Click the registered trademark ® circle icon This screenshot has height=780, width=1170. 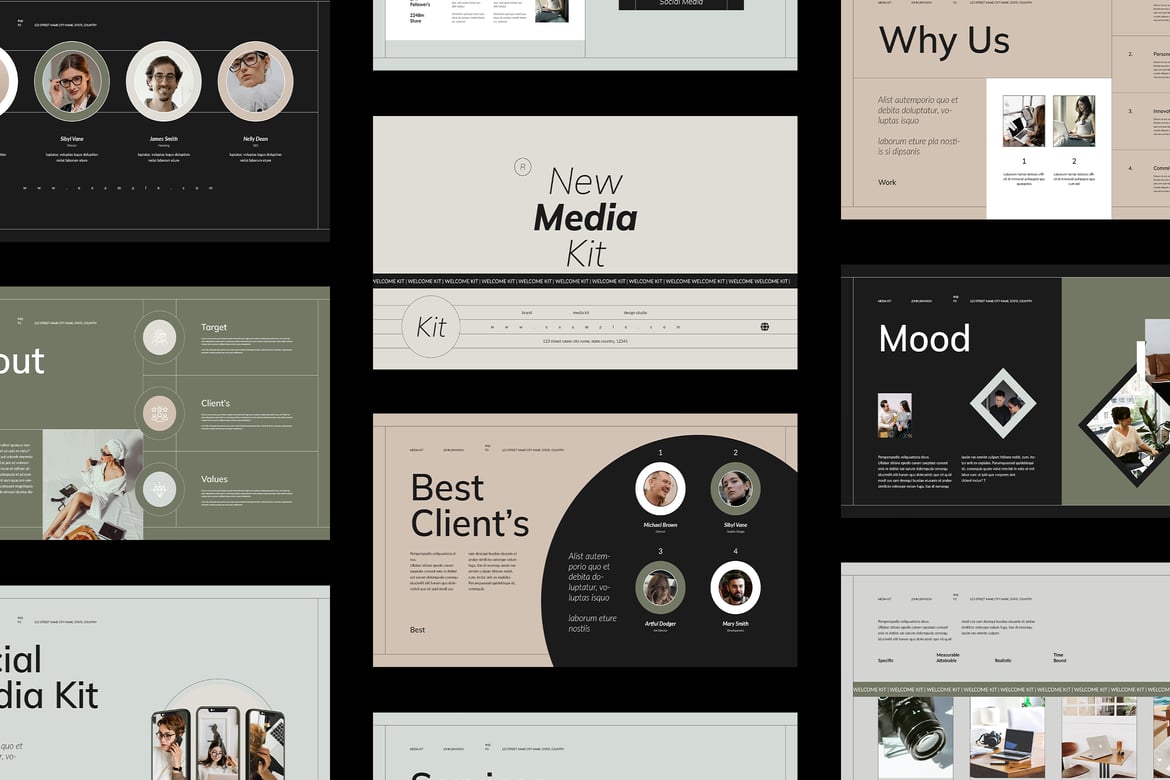click(522, 167)
